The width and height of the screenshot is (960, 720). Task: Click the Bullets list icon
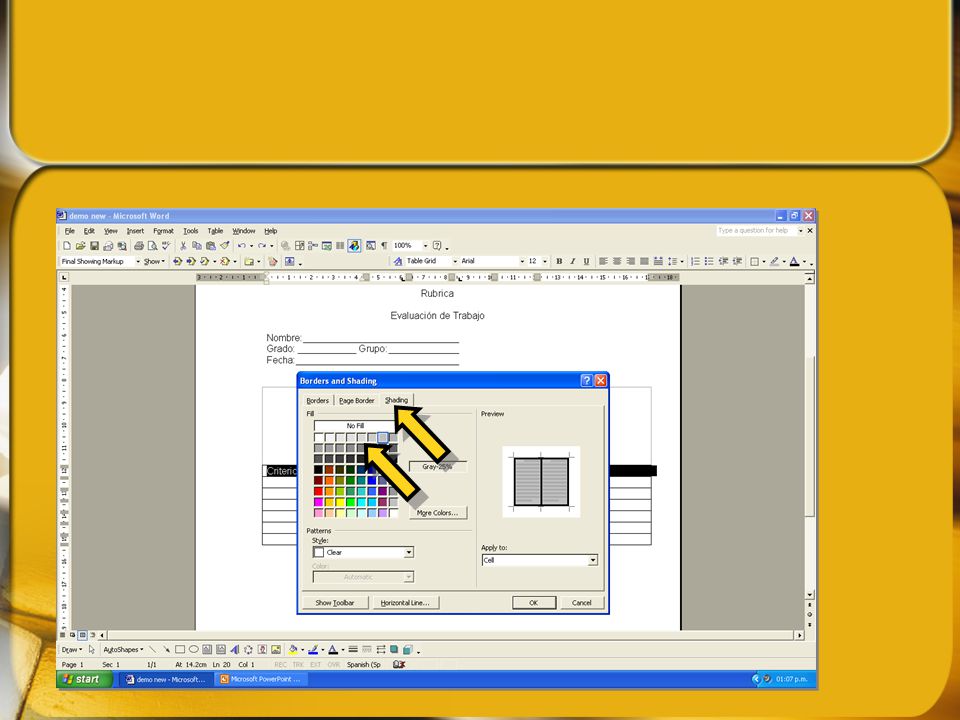pos(709,261)
